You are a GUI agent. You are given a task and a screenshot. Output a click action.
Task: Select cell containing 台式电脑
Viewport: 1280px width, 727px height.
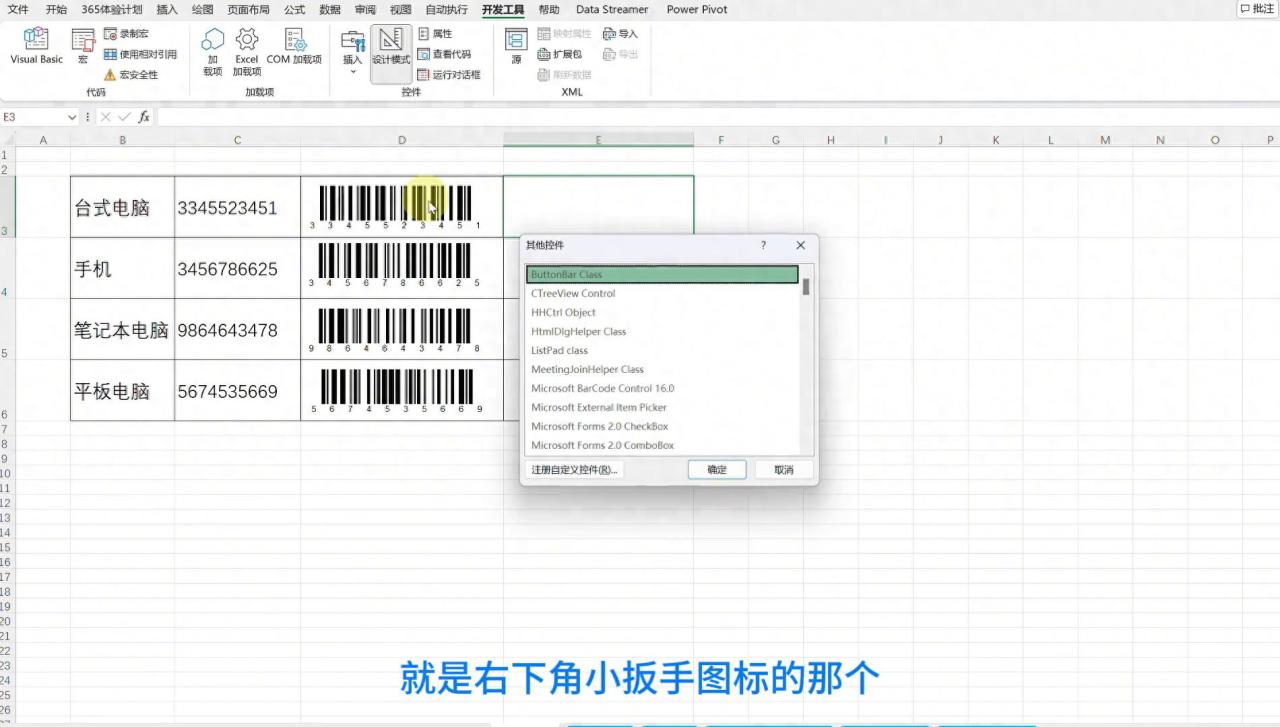122,207
